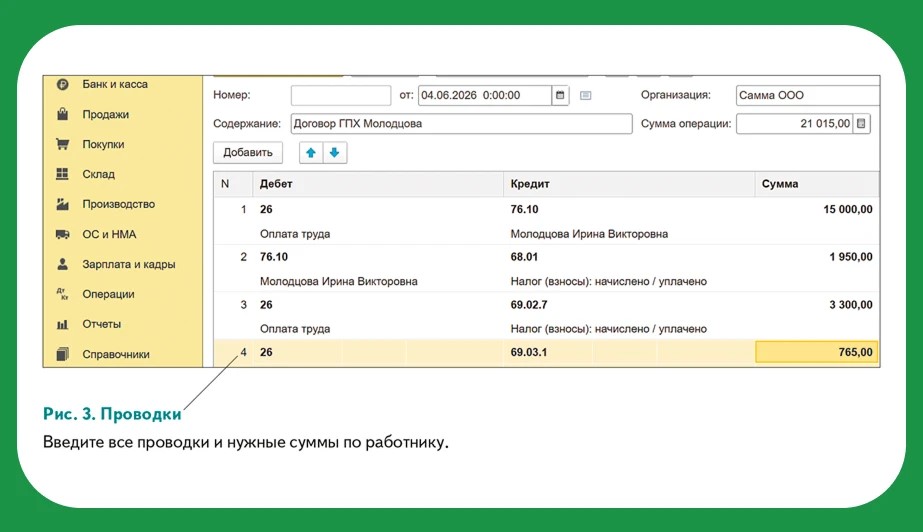The image size is (923, 532).
Task: Open the Справочники books icon
Action: point(62,354)
